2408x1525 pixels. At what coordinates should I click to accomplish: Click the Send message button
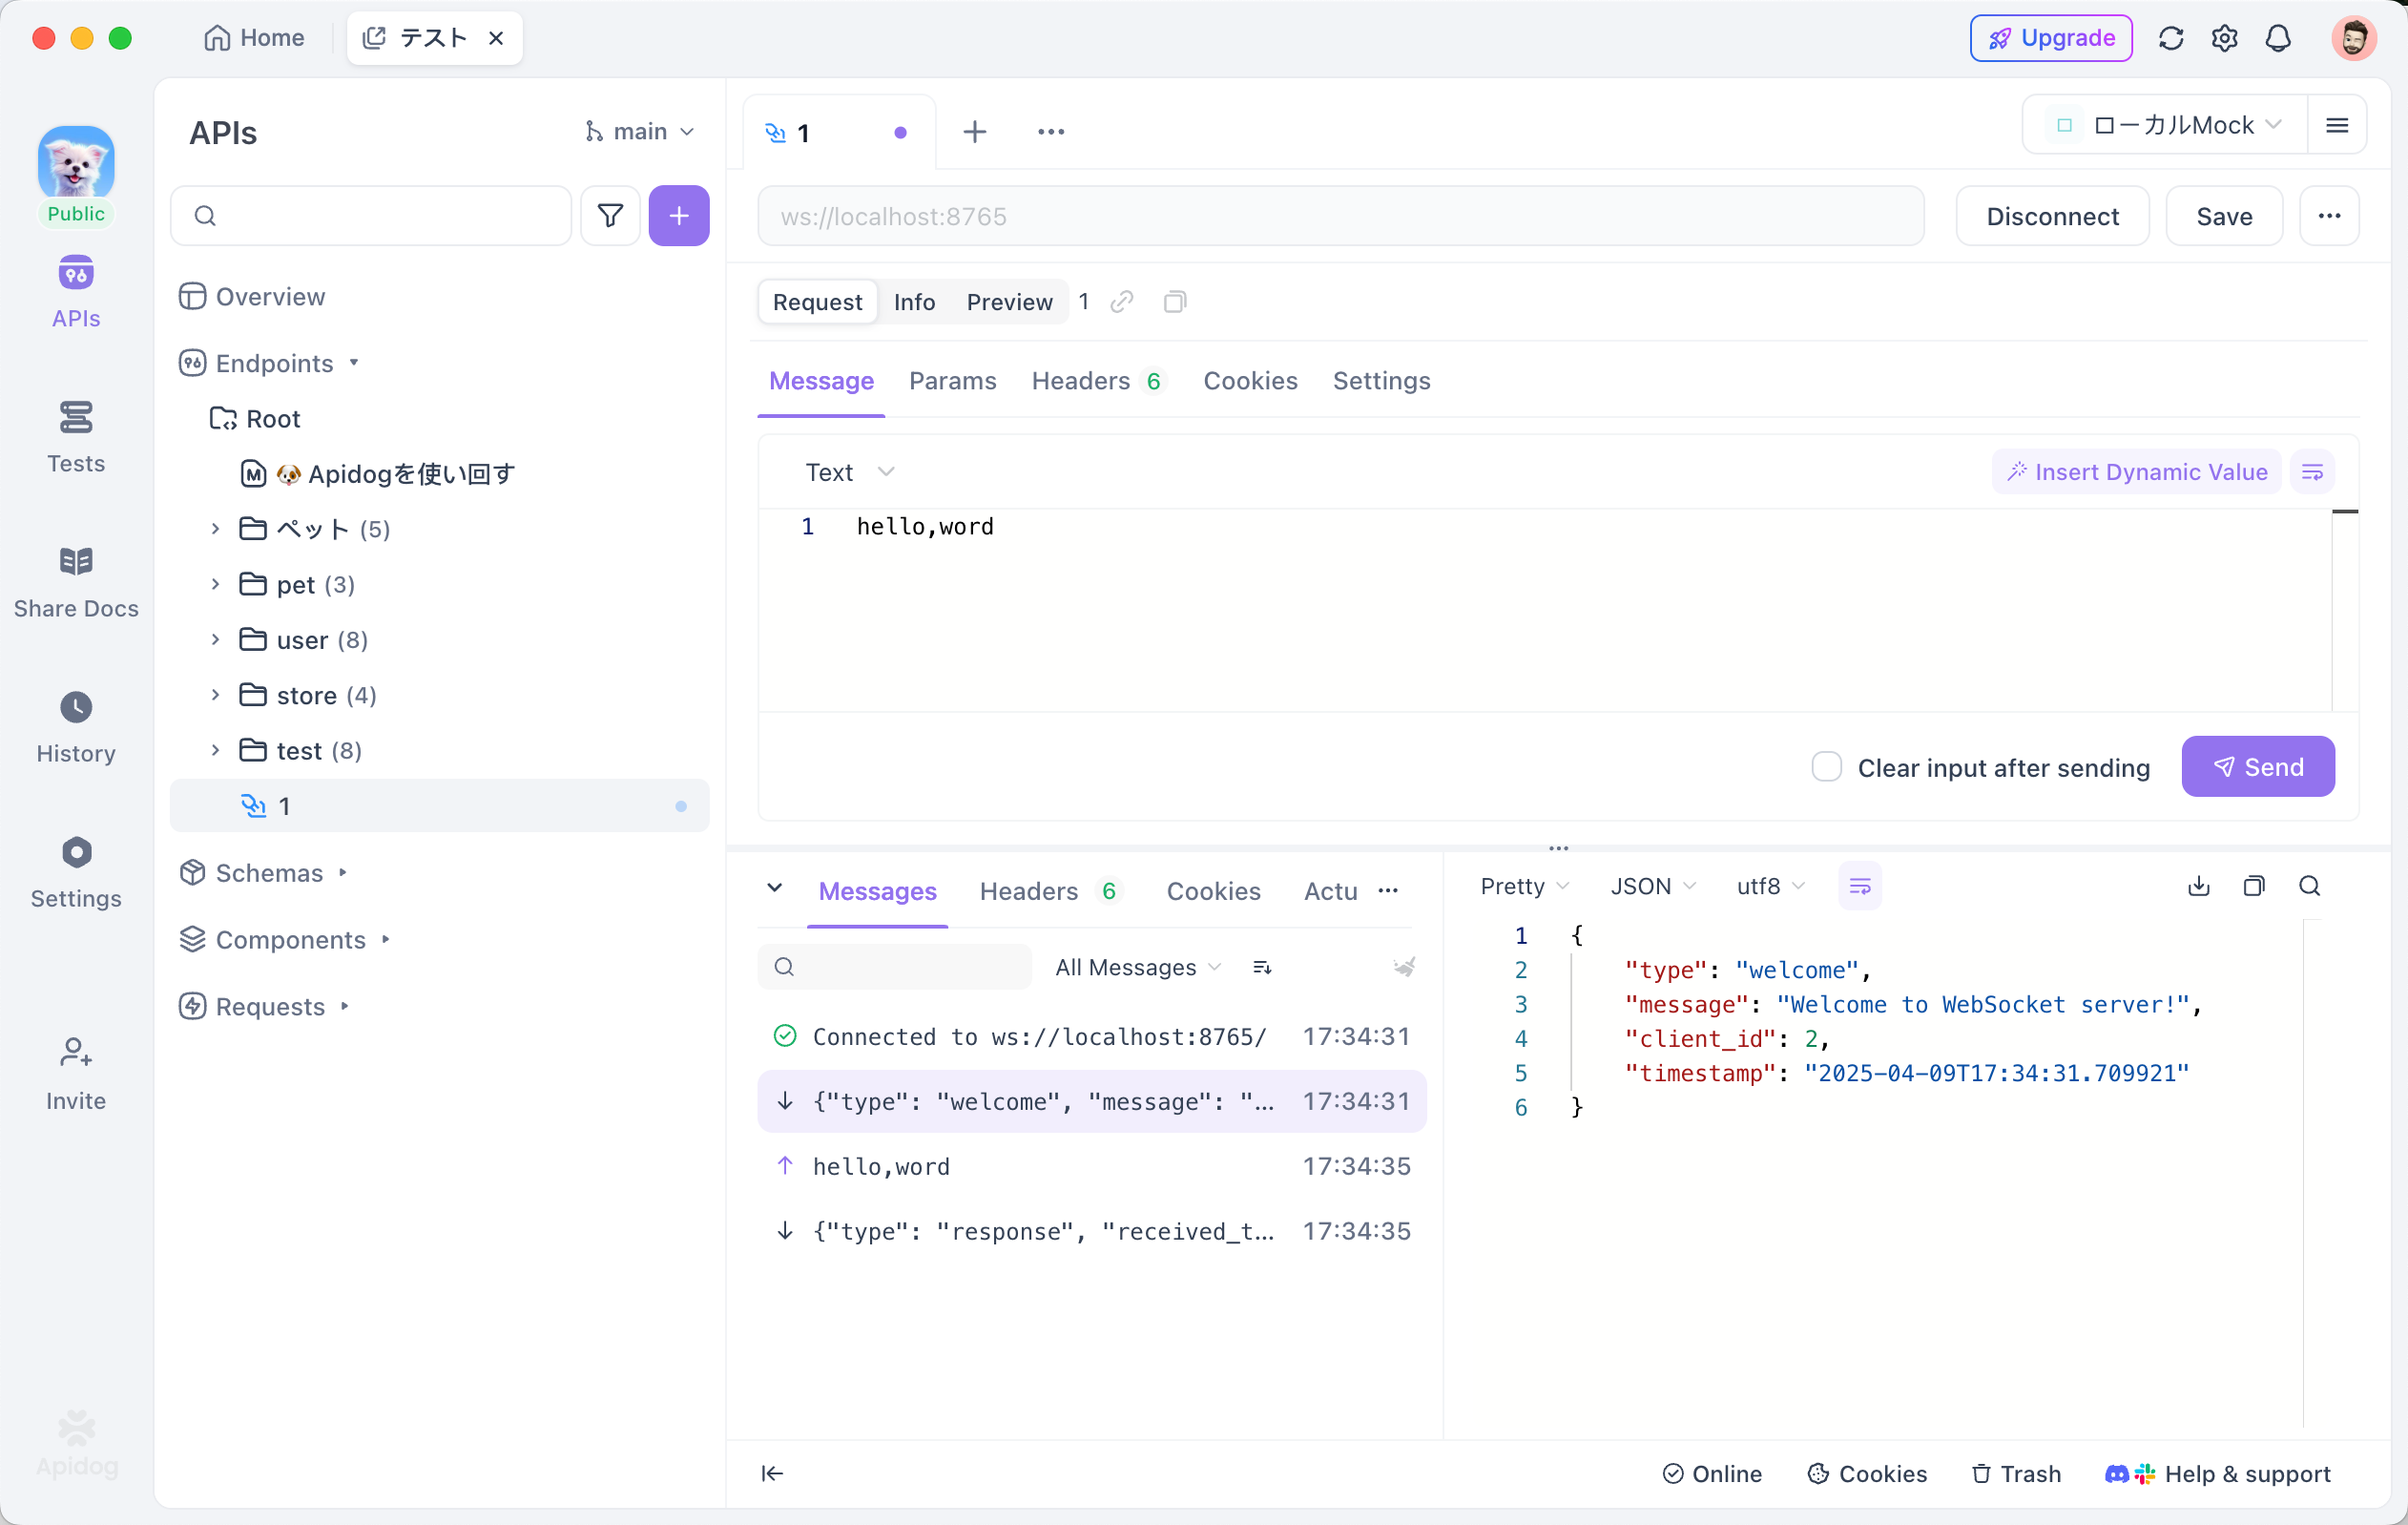[2257, 767]
